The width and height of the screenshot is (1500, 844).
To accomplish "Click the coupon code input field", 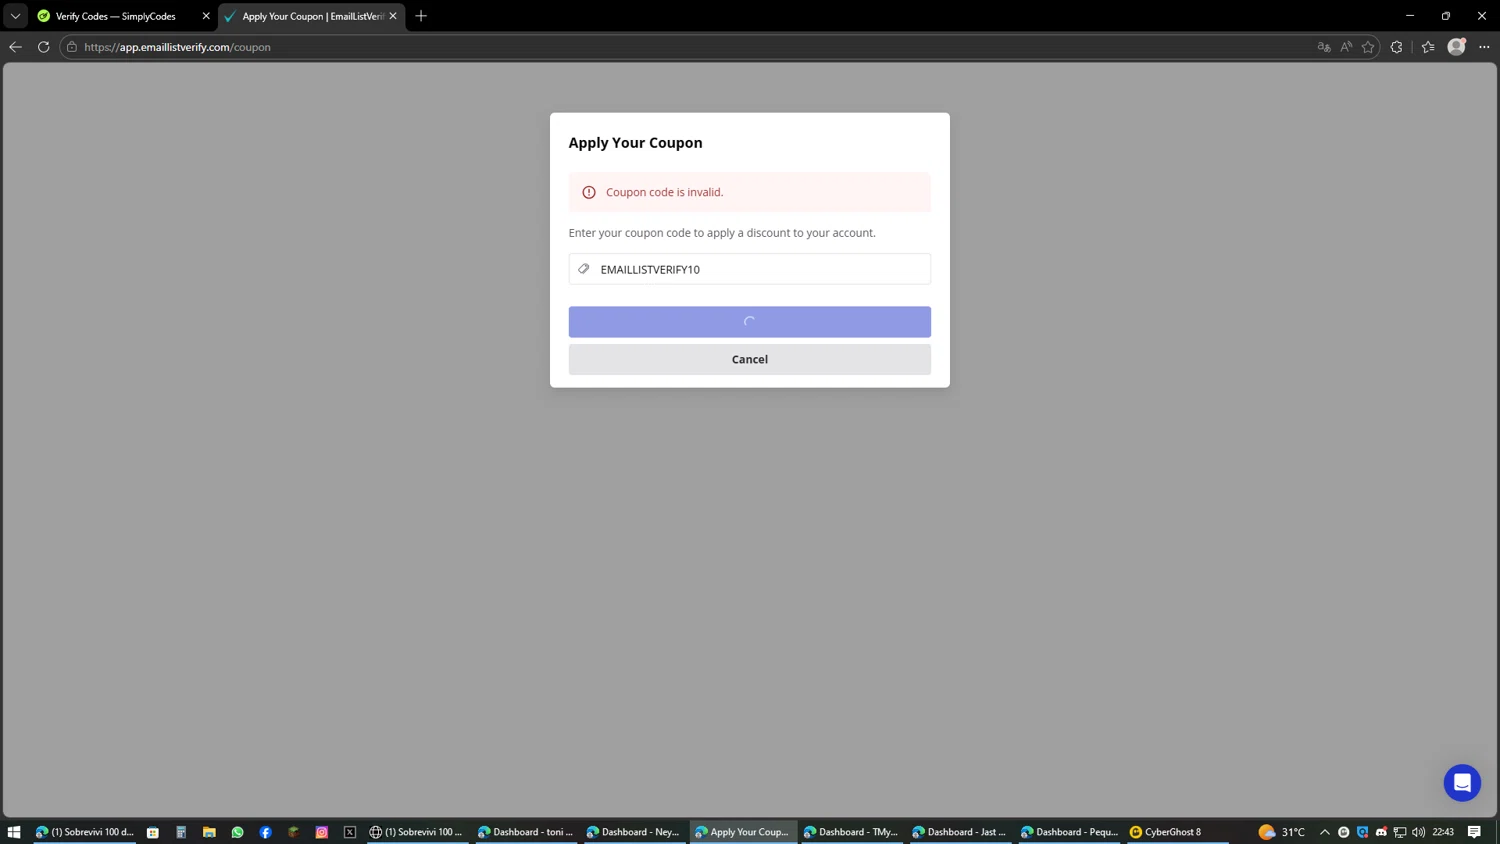I will 749,269.
